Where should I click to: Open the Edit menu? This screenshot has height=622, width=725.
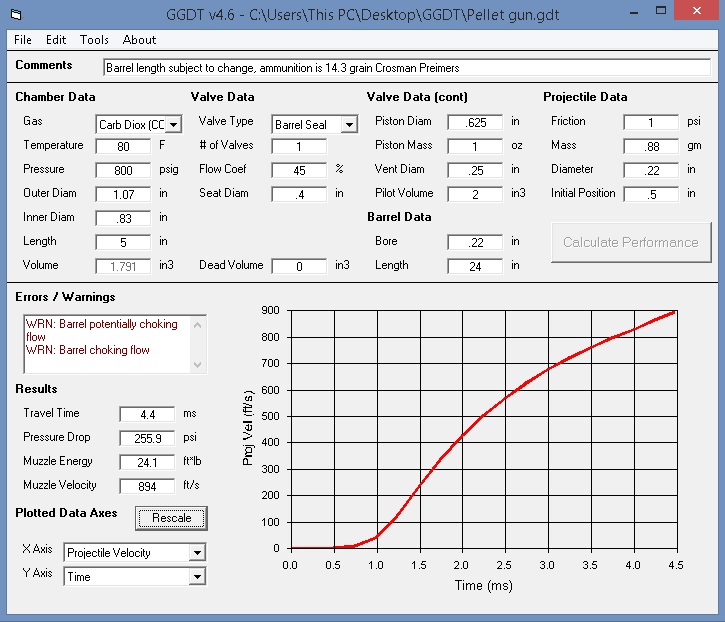(x=56, y=40)
